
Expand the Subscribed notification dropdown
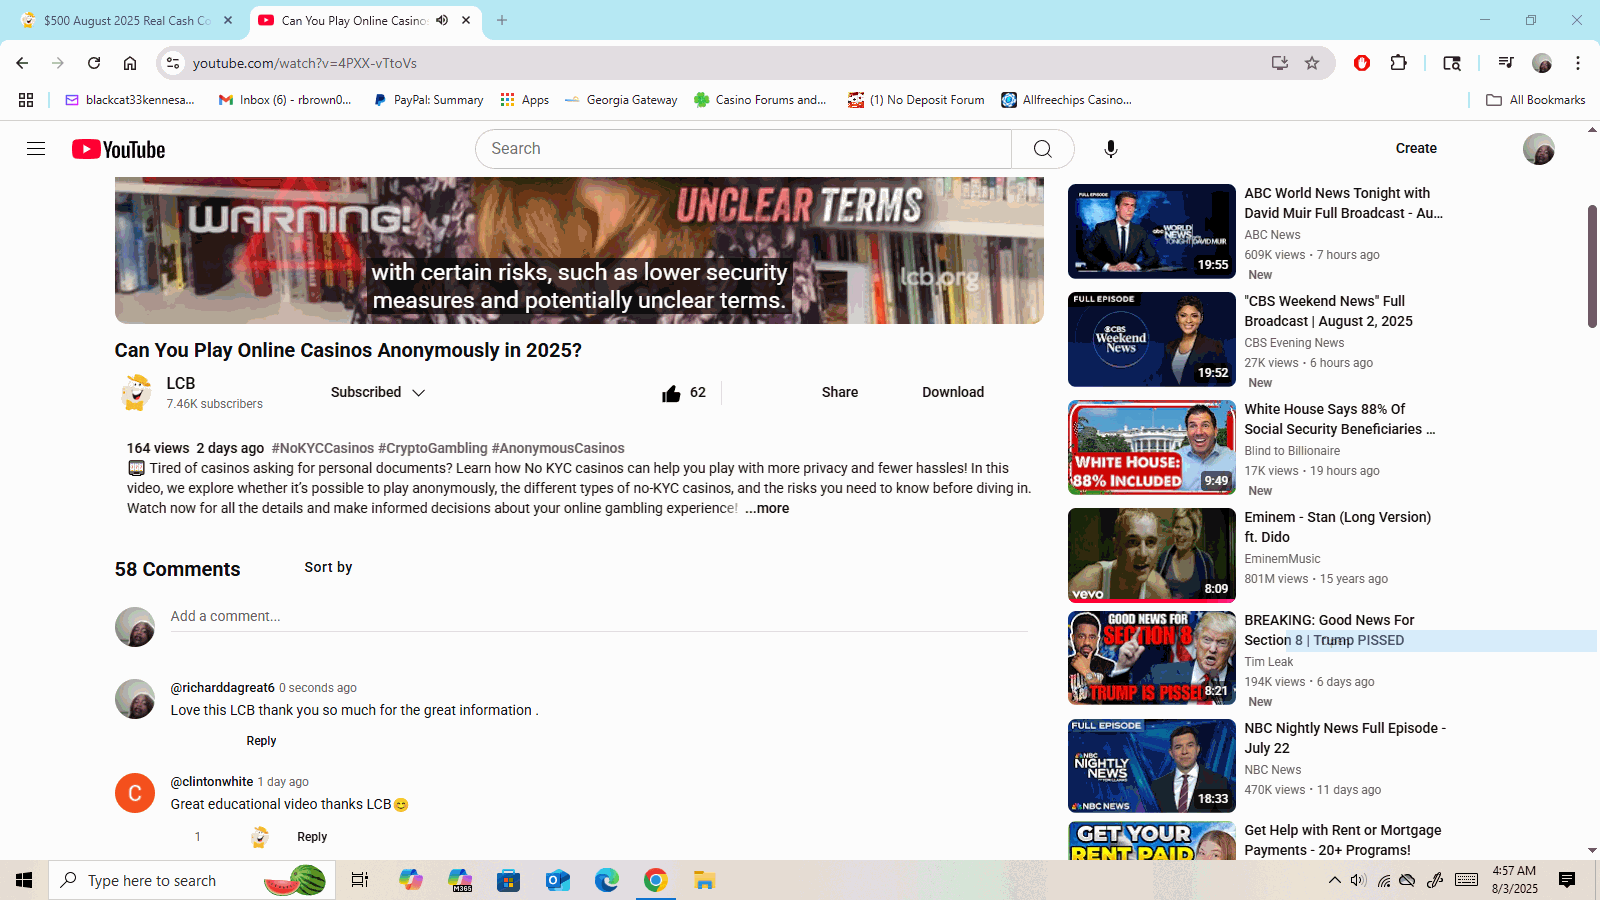tap(378, 393)
